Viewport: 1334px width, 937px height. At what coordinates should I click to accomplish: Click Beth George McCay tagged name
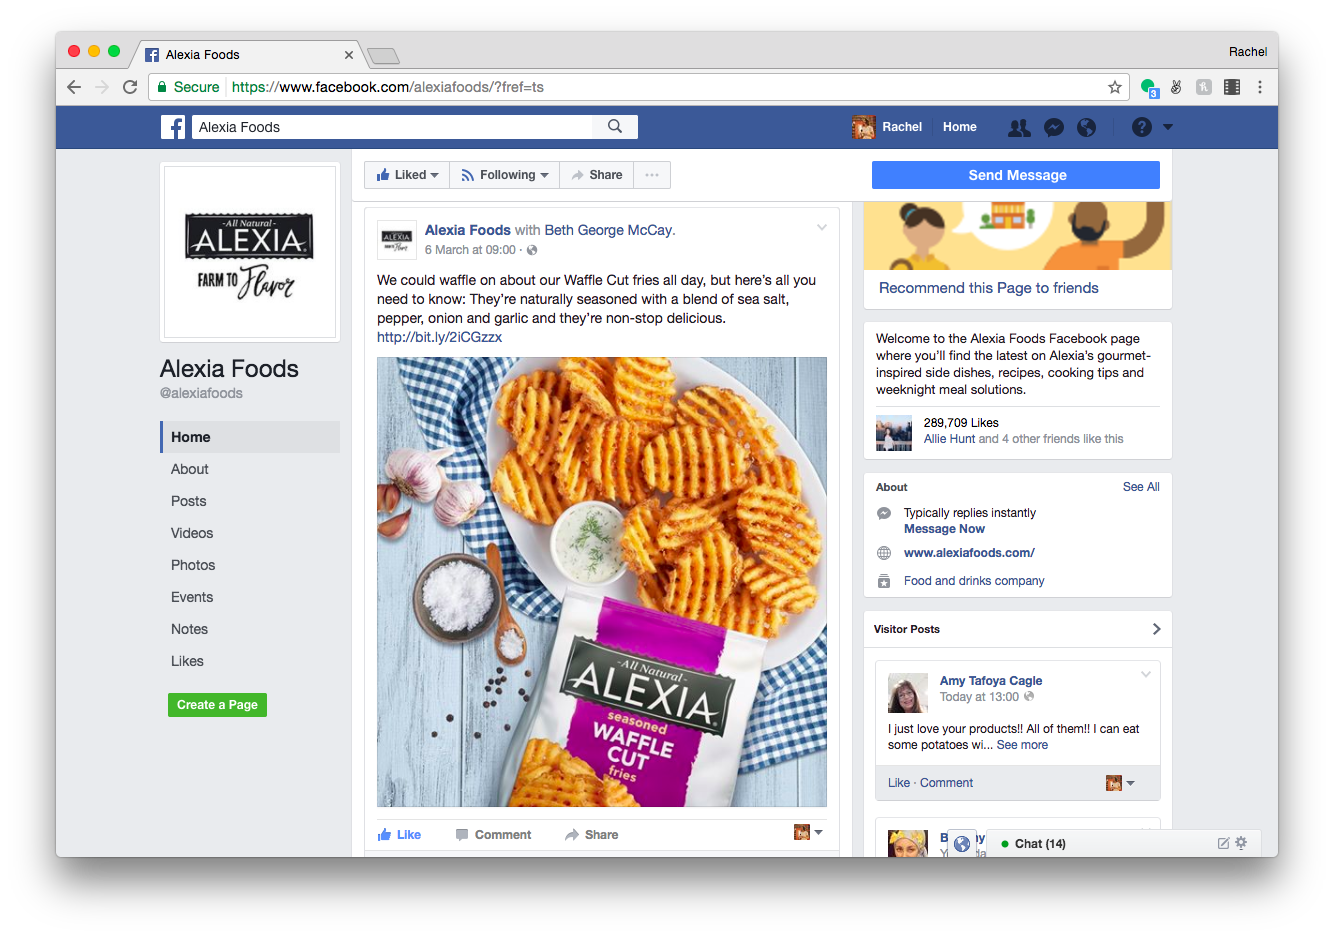pos(608,230)
